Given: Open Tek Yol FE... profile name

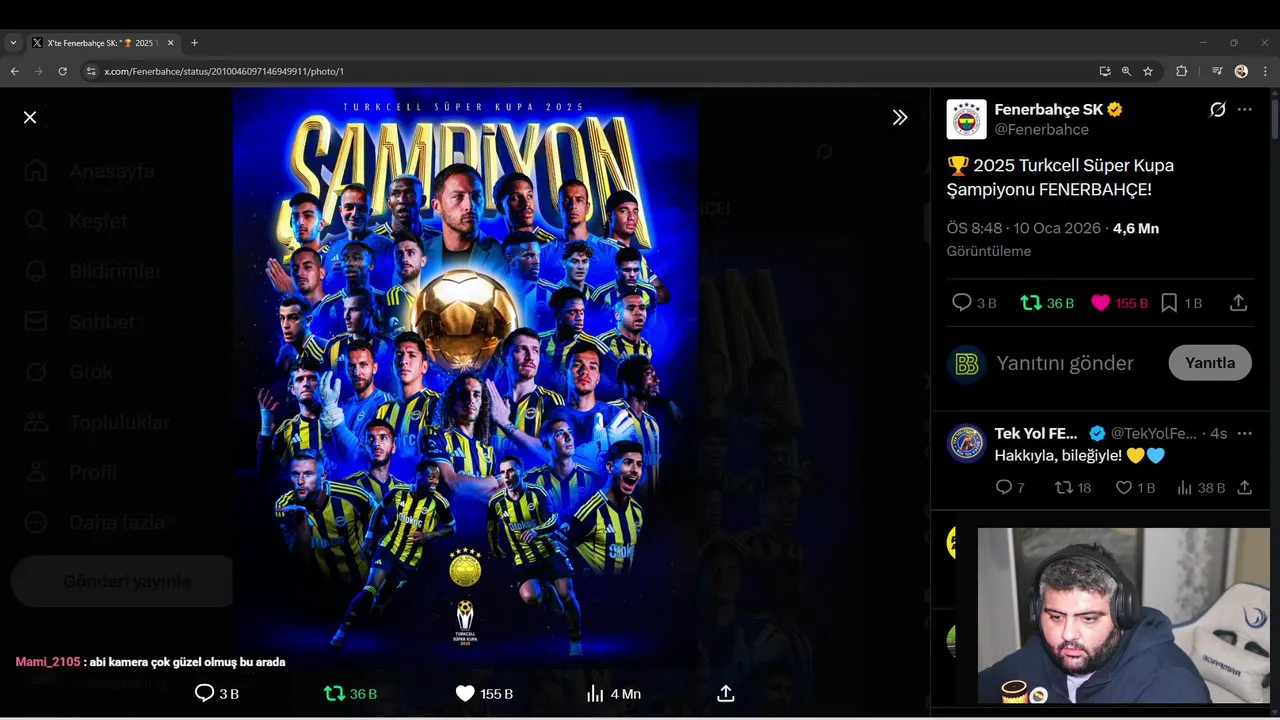Looking at the screenshot, I should point(1036,433).
